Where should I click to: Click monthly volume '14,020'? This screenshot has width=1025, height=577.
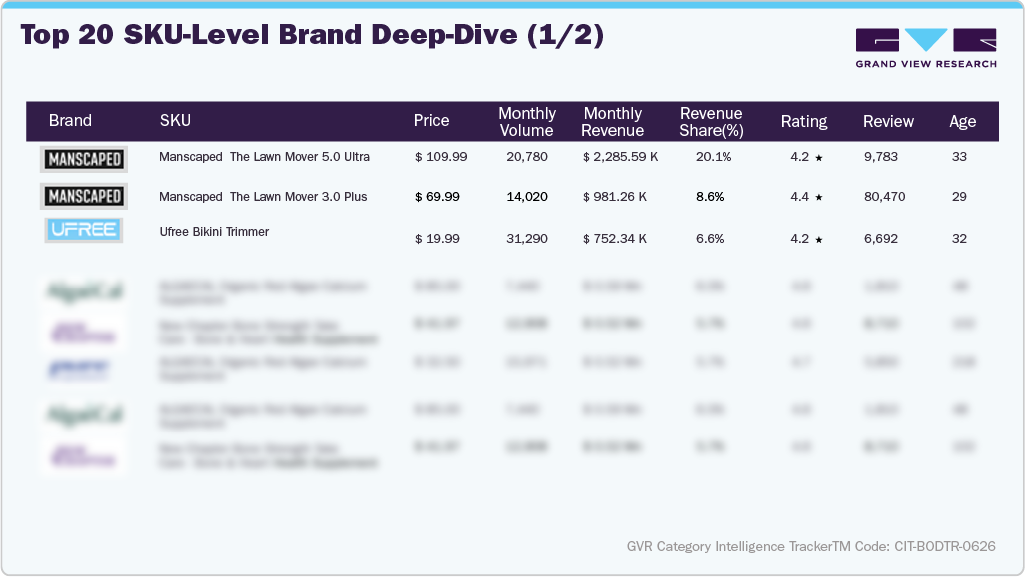(527, 197)
